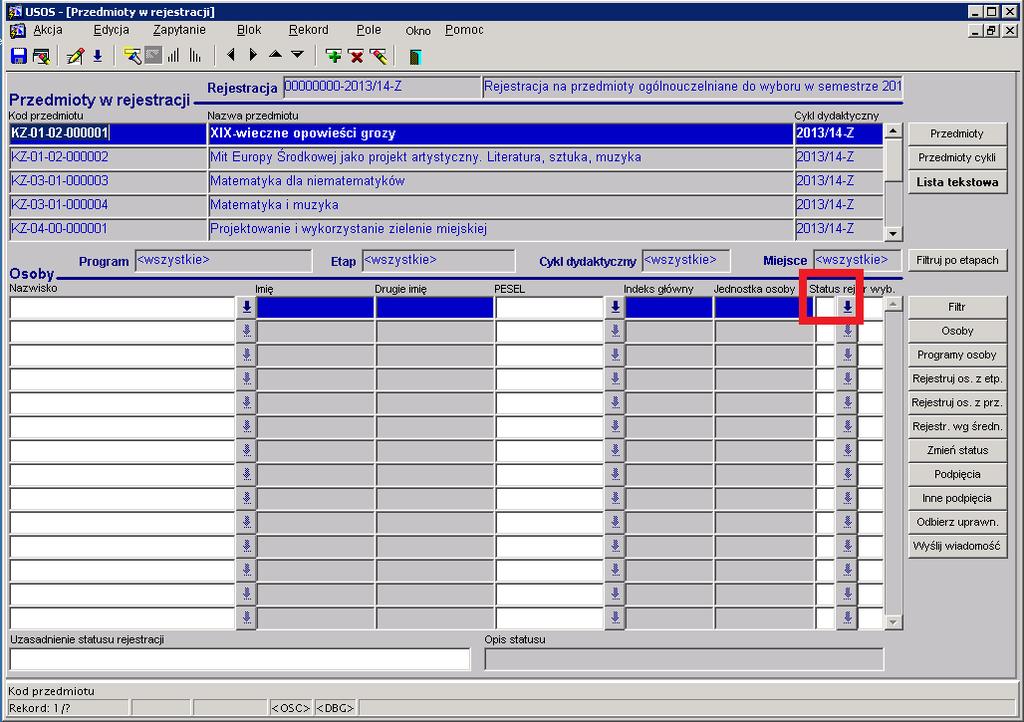Click Odbierz uprawn. button
The image size is (1024, 722).
click(x=957, y=522)
